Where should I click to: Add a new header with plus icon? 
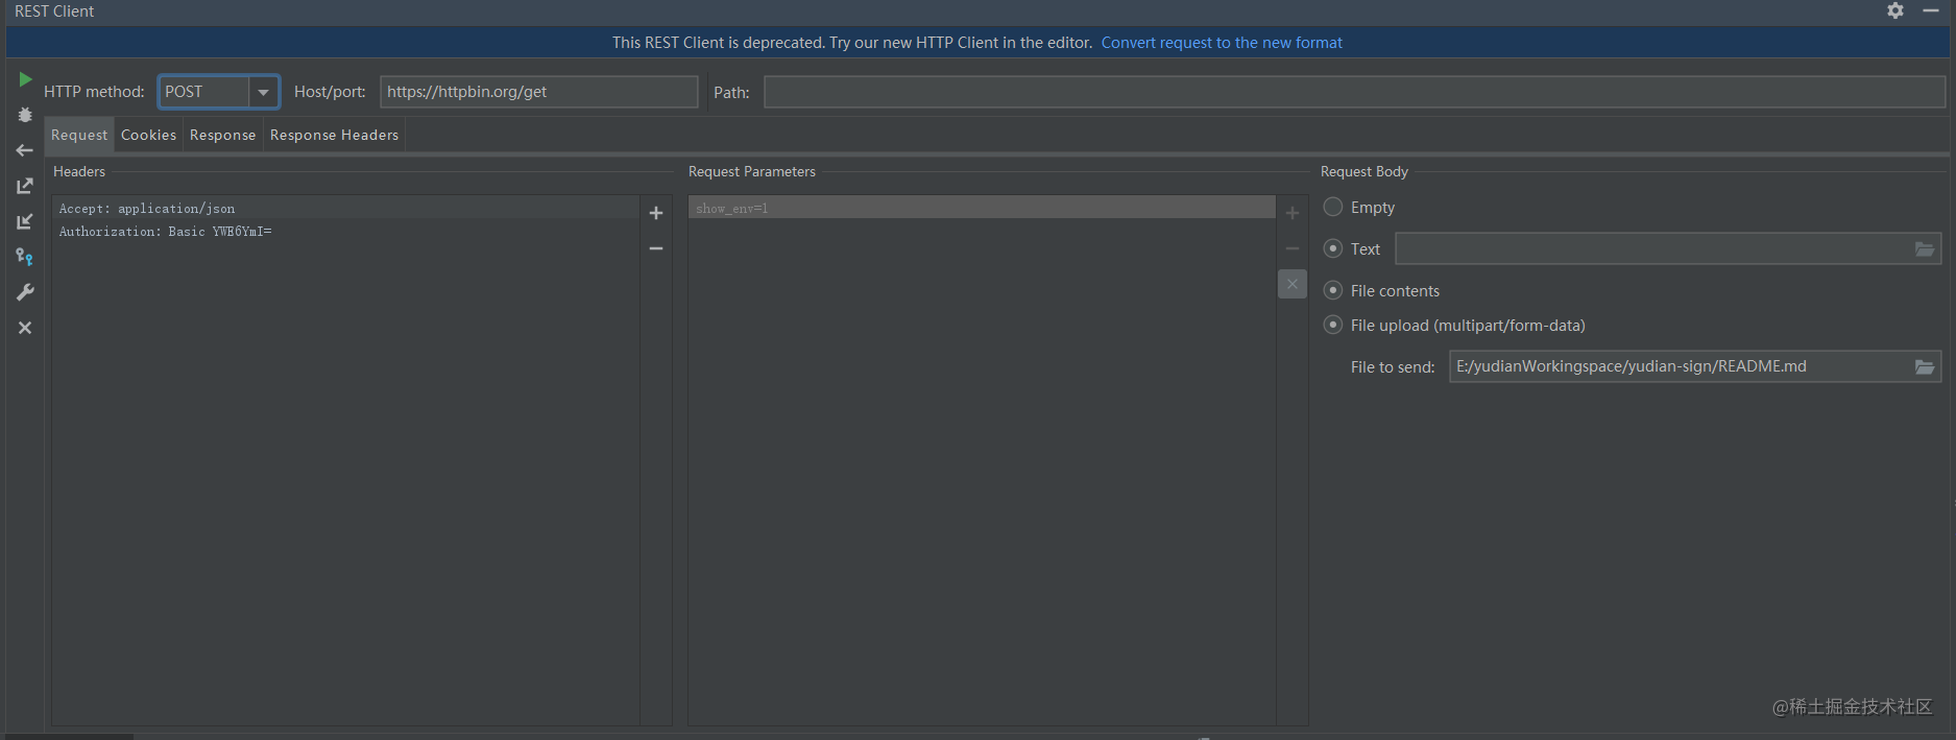point(656,213)
